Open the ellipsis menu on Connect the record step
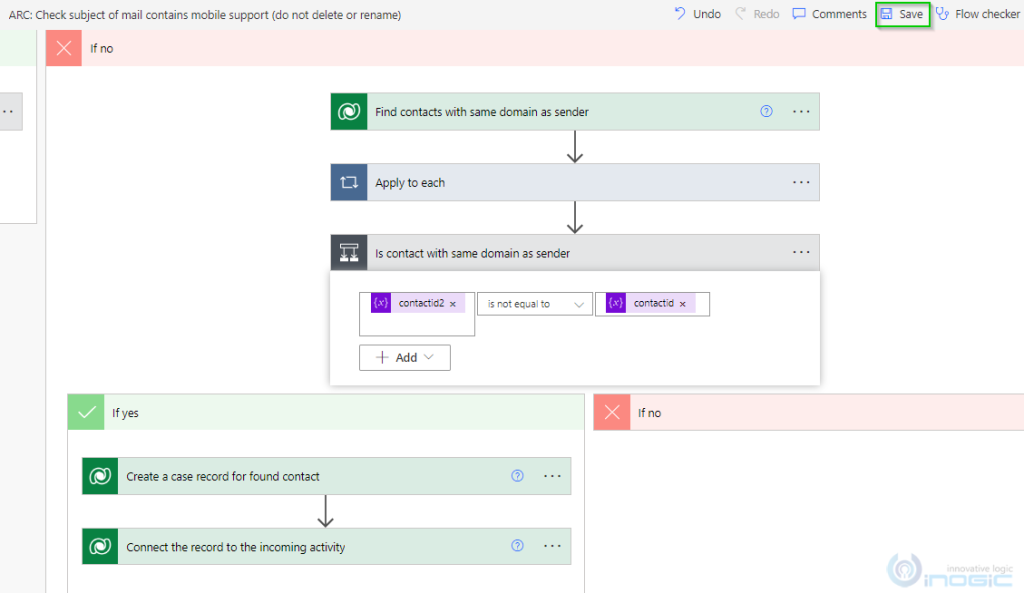Viewport: 1024px width, 593px height. click(x=552, y=545)
